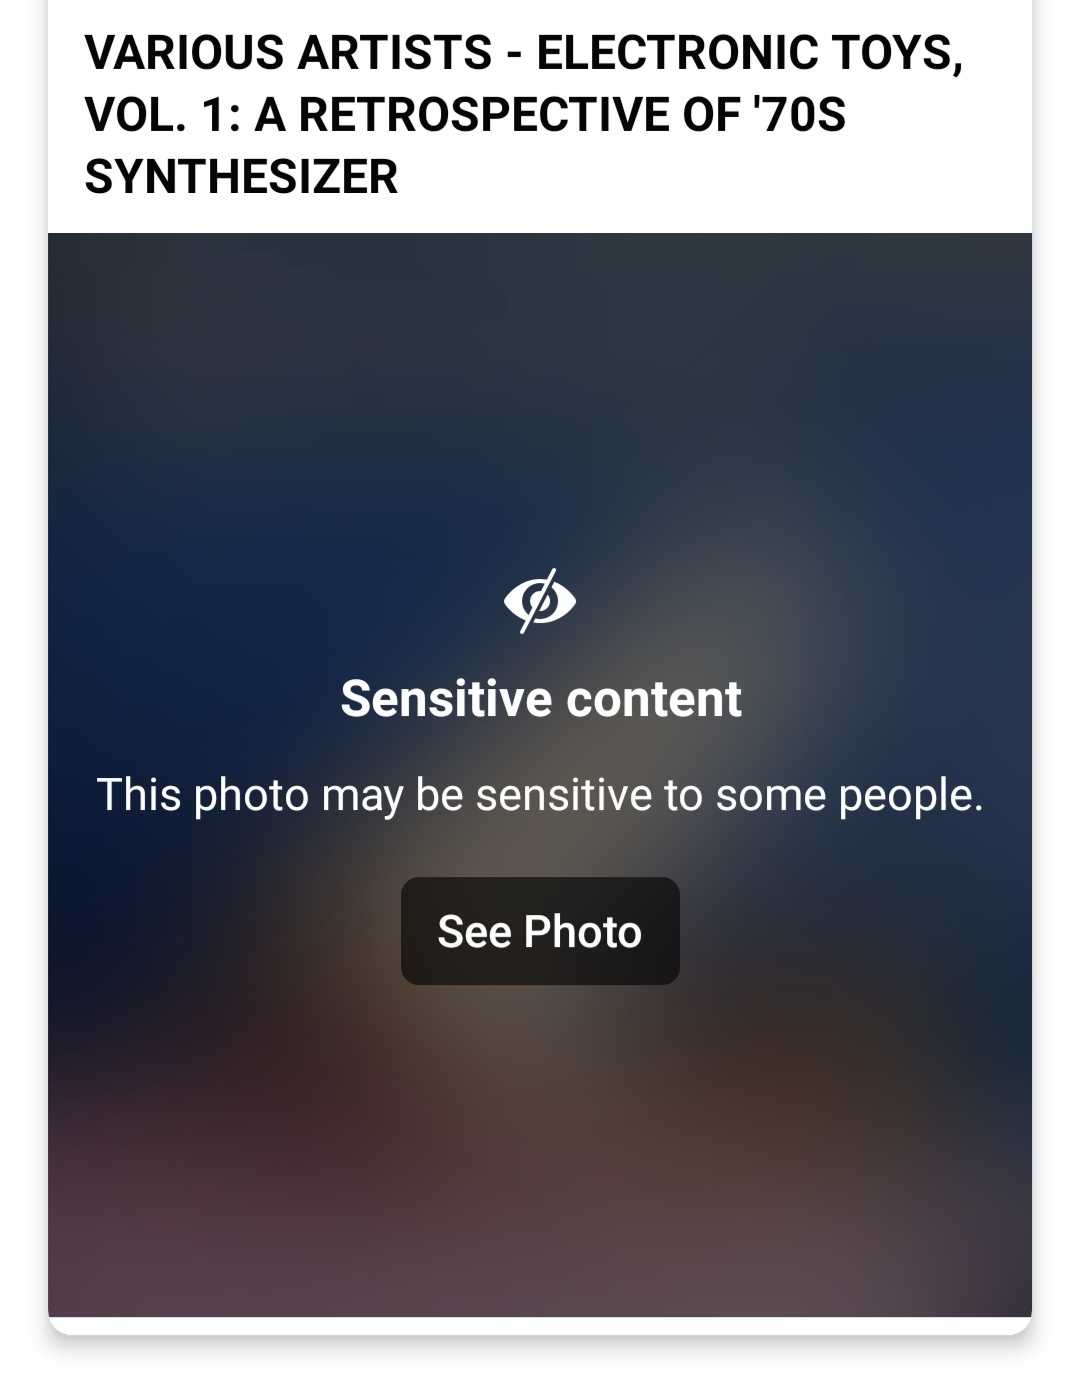This screenshot has height=1384, width=1080.
Task: Open the Electronic Toys Vol. 1 post title
Action: [x=524, y=114]
